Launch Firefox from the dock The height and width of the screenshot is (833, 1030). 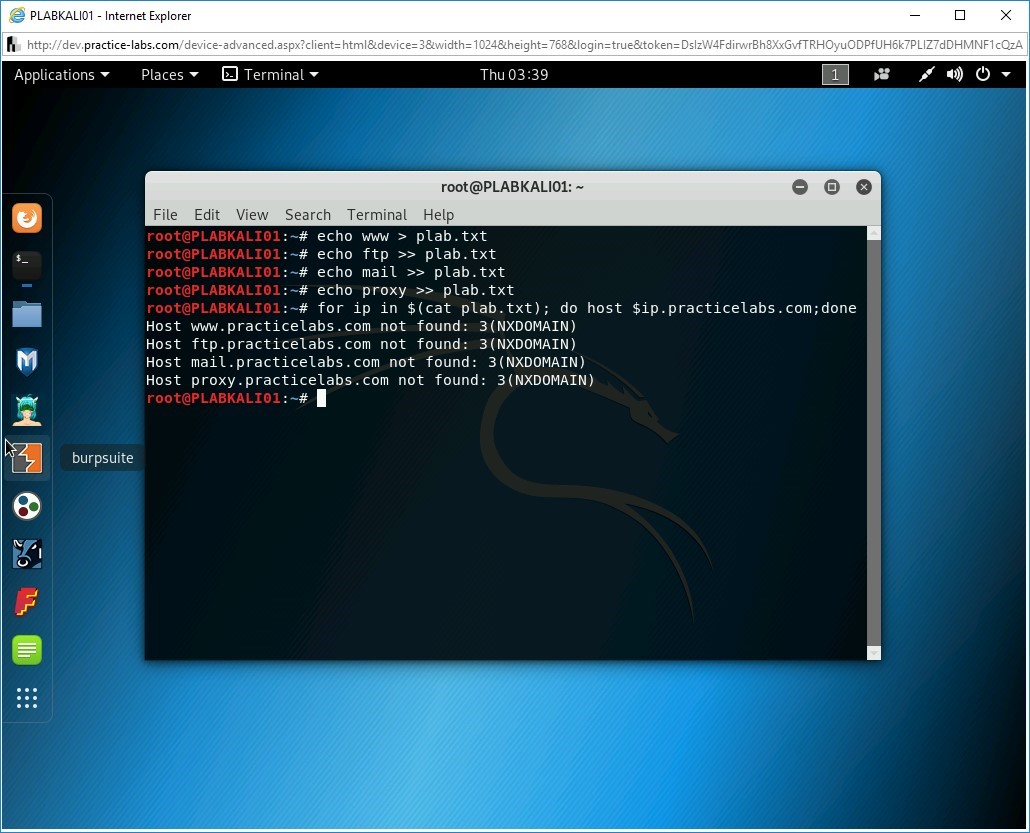pos(27,218)
